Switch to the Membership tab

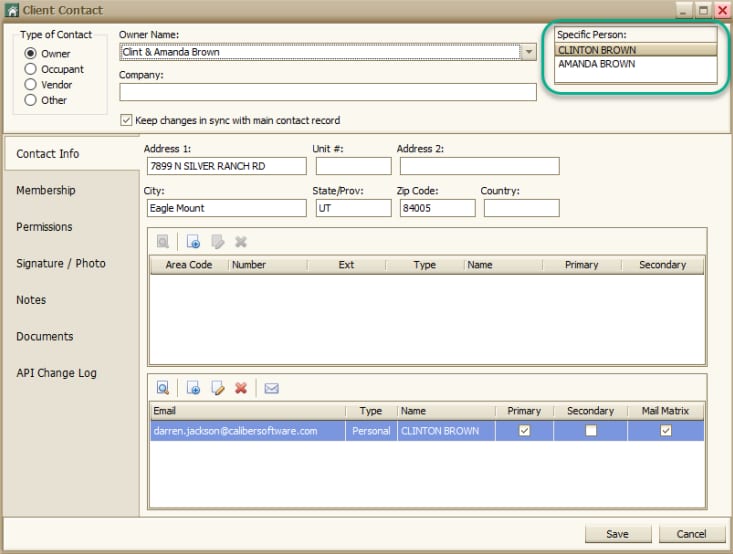[46, 190]
